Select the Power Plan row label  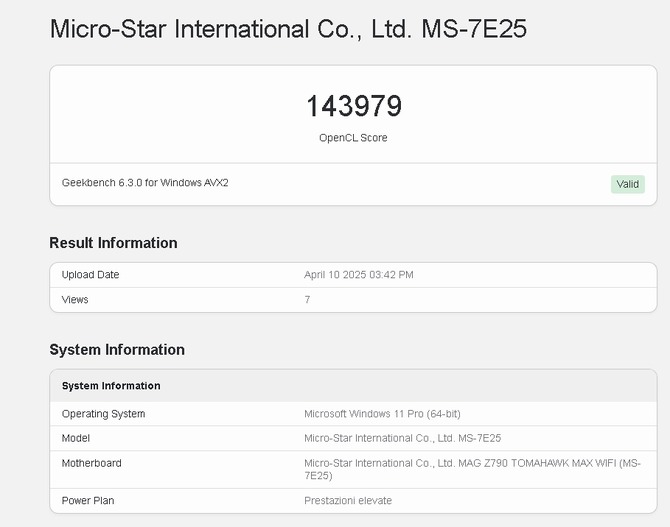point(89,500)
